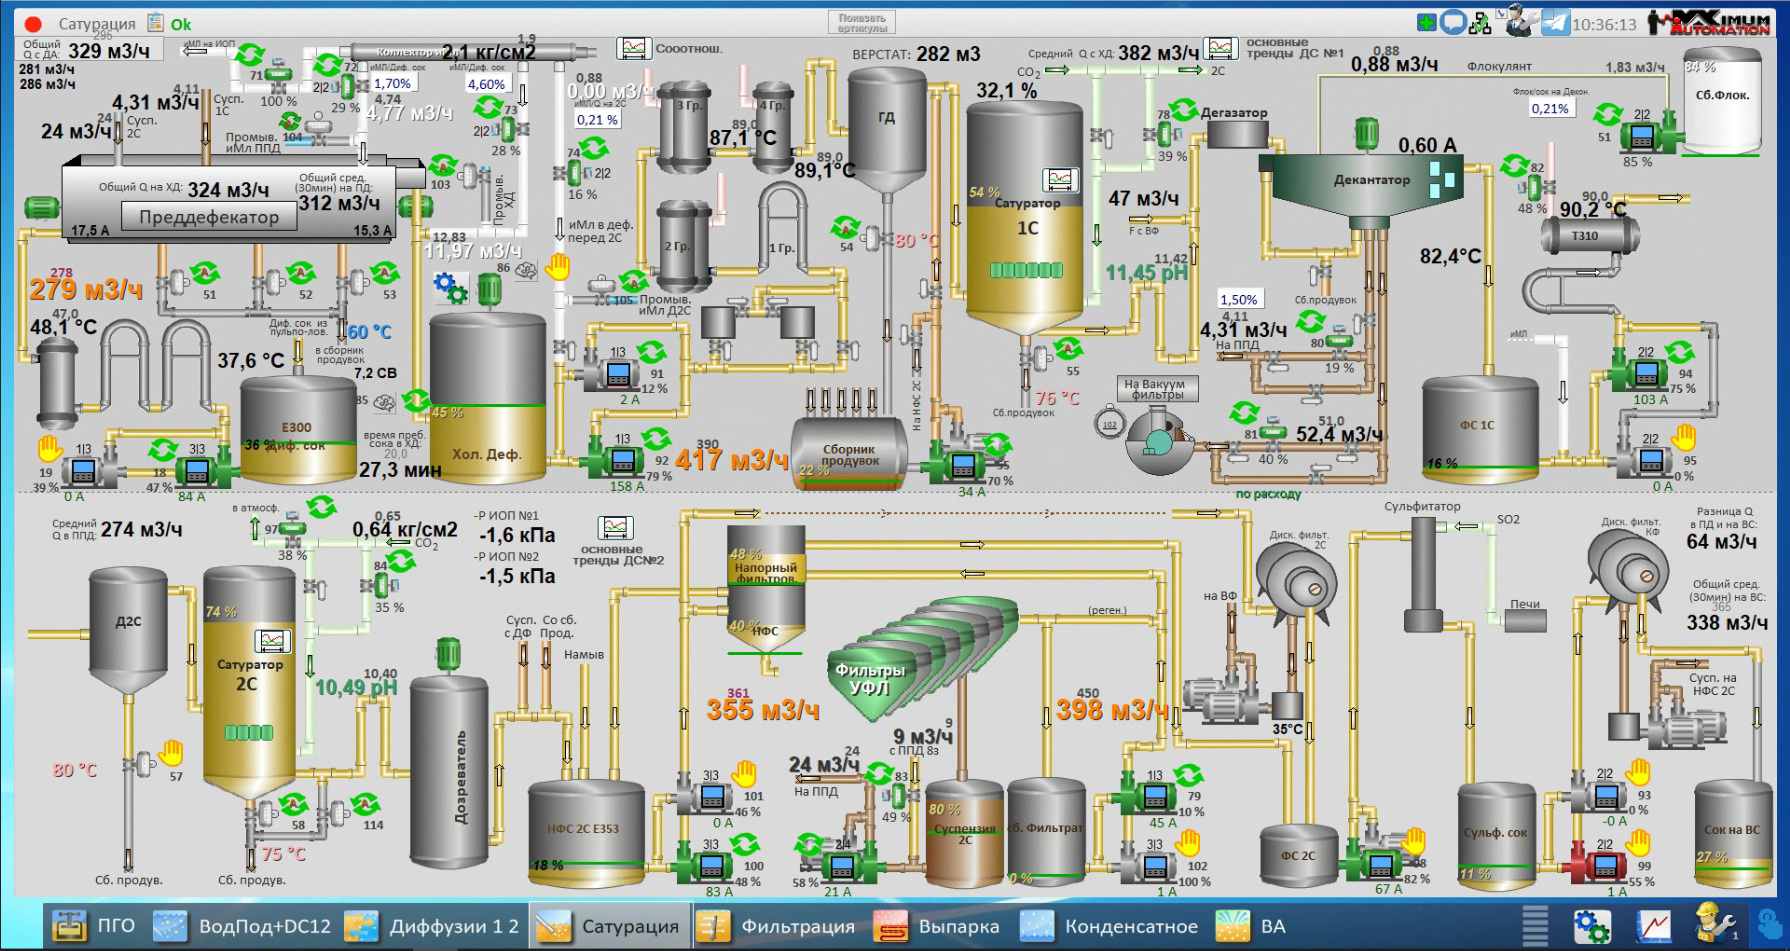Image resolution: width=1790 pixels, height=951 pixels.
Task: Toggle manual hand icon beside valve 57
Action: tap(172, 751)
